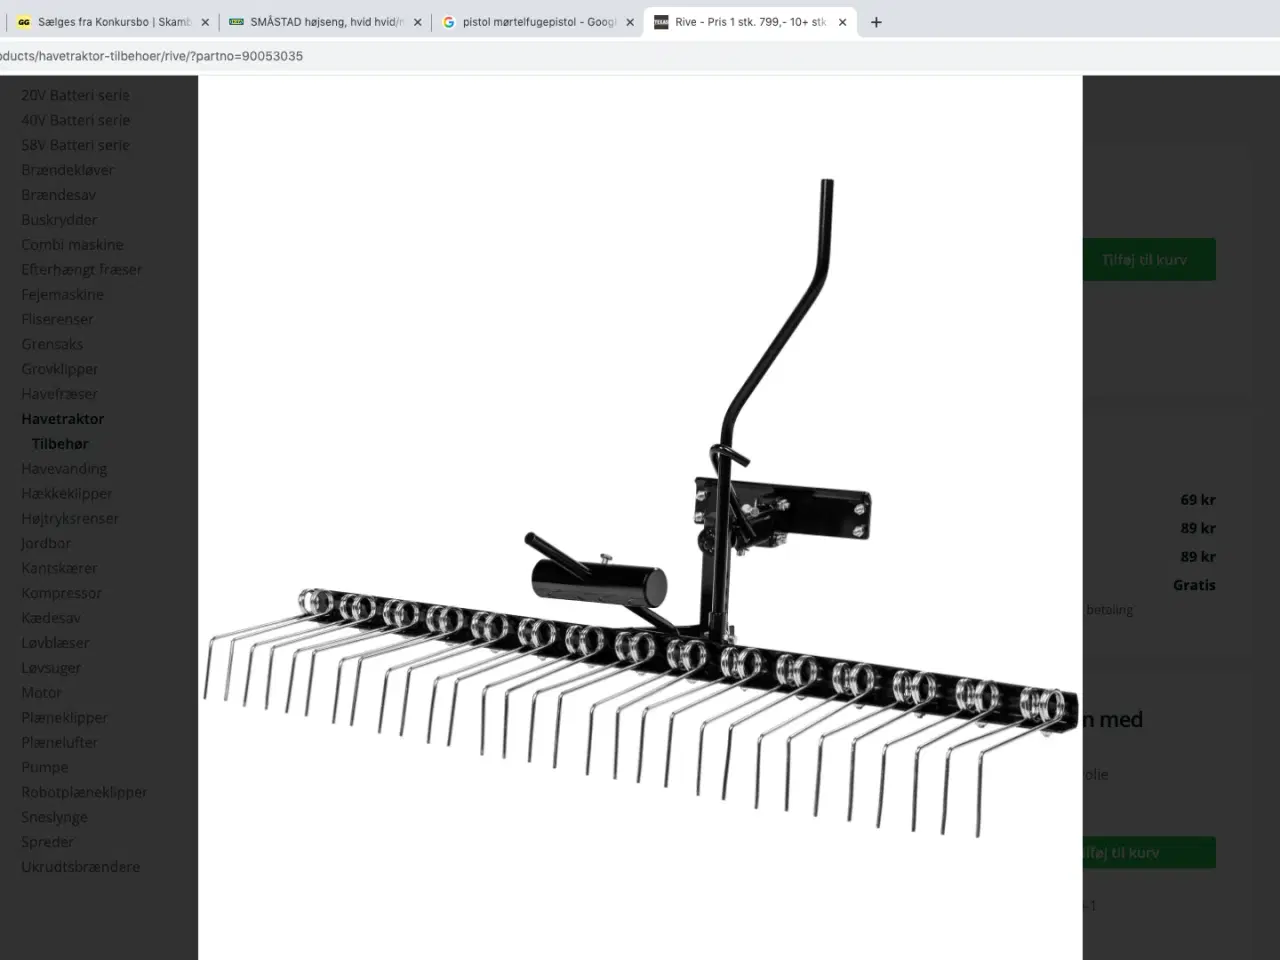Select the Tilbehør subcategory
The width and height of the screenshot is (1280, 960).
click(x=60, y=444)
